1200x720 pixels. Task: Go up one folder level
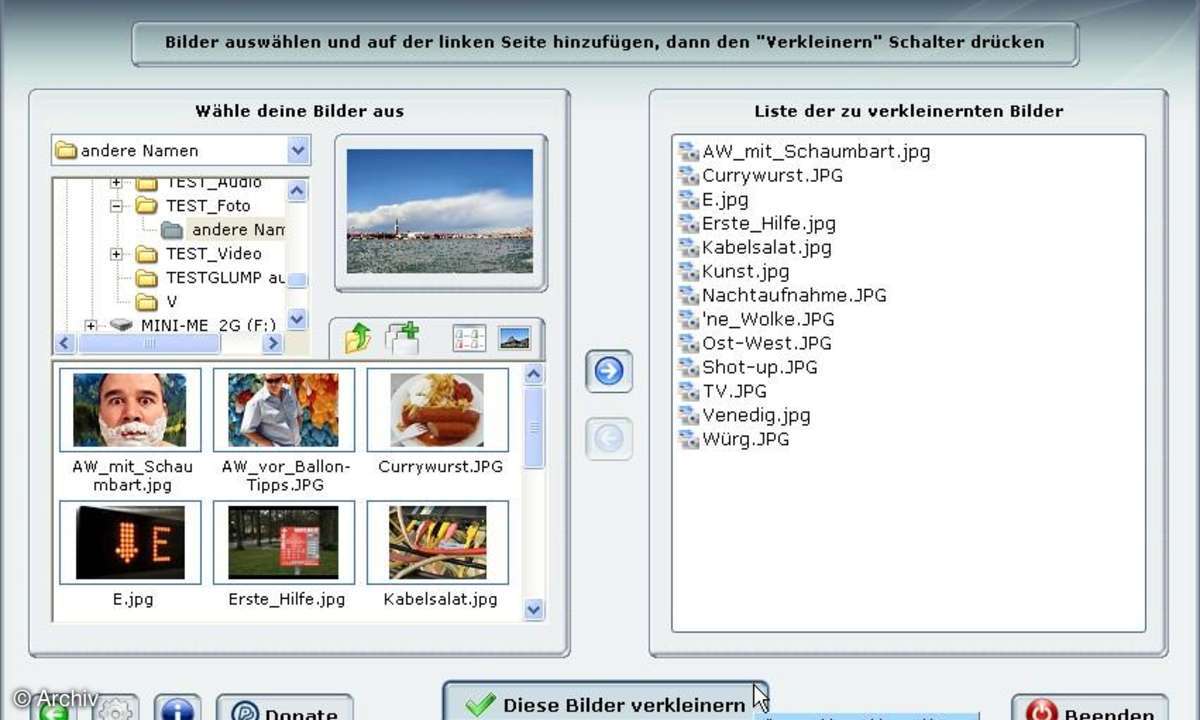point(357,339)
